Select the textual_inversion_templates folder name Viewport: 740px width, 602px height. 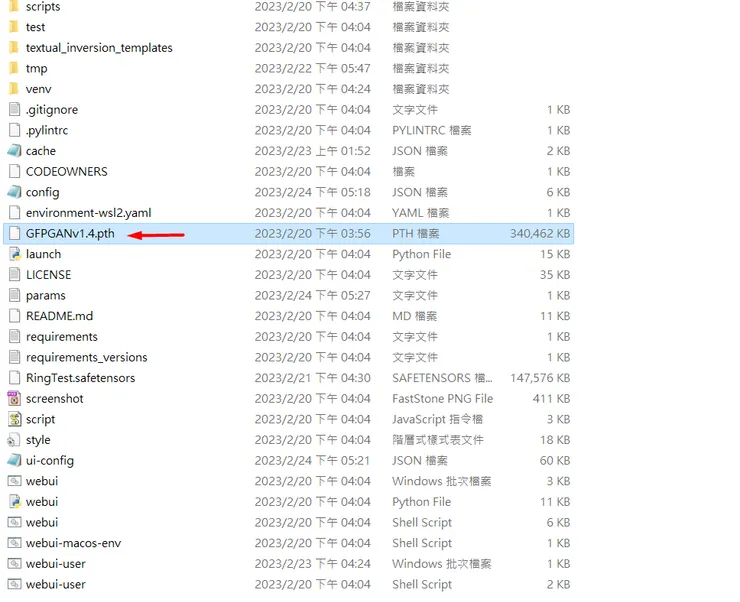pos(99,48)
